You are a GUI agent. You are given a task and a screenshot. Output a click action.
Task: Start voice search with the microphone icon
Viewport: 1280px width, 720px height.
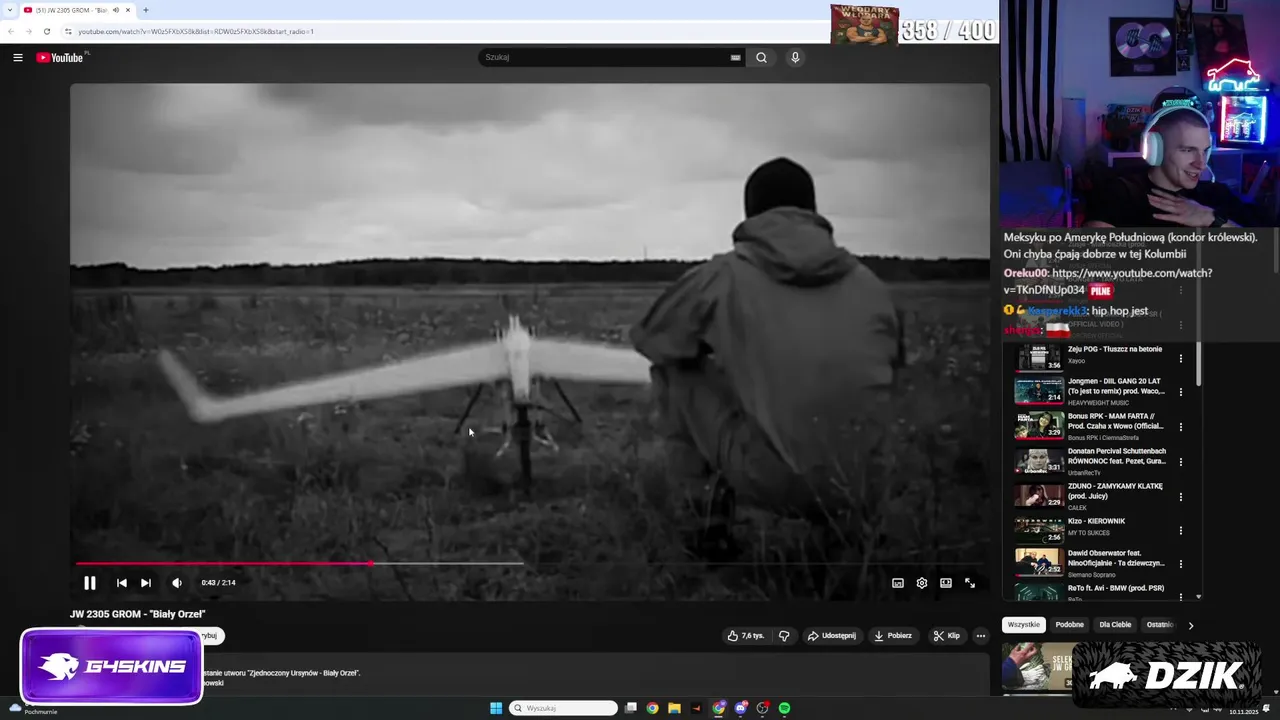pyautogui.click(x=795, y=58)
